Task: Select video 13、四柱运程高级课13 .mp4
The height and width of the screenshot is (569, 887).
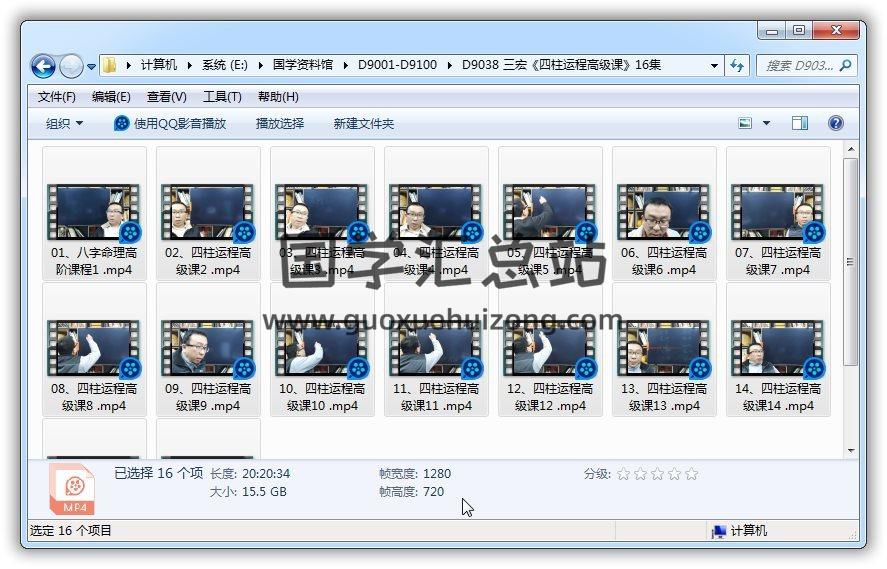Action: 664,350
